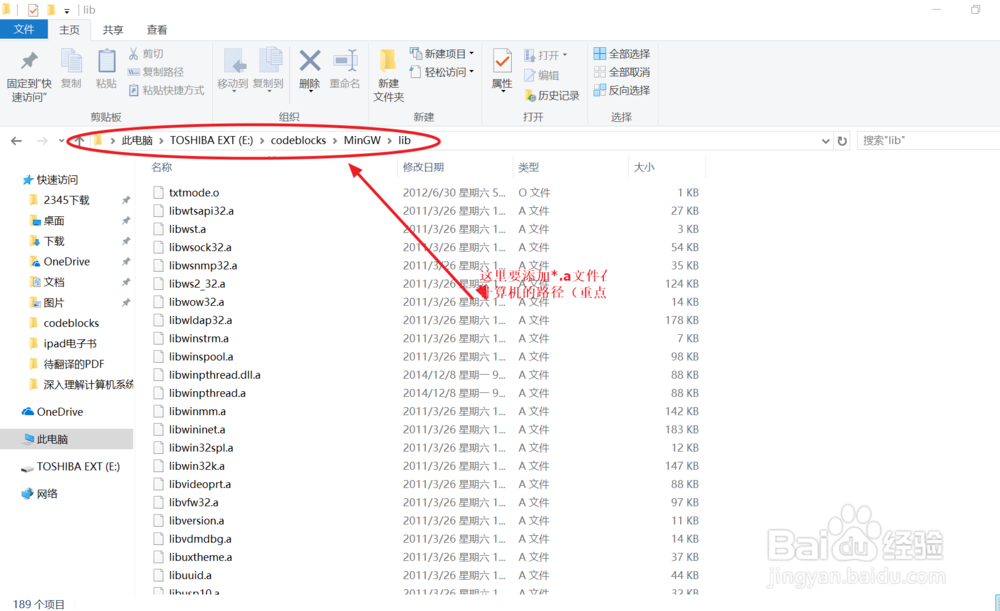
Task: Click the Cut scissors icon
Action: coord(133,54)
